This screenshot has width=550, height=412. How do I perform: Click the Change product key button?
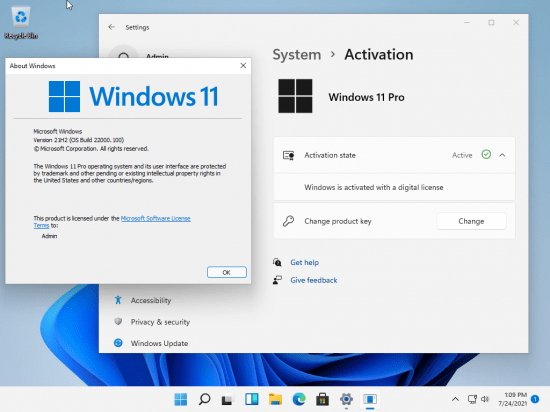point(471,221)
